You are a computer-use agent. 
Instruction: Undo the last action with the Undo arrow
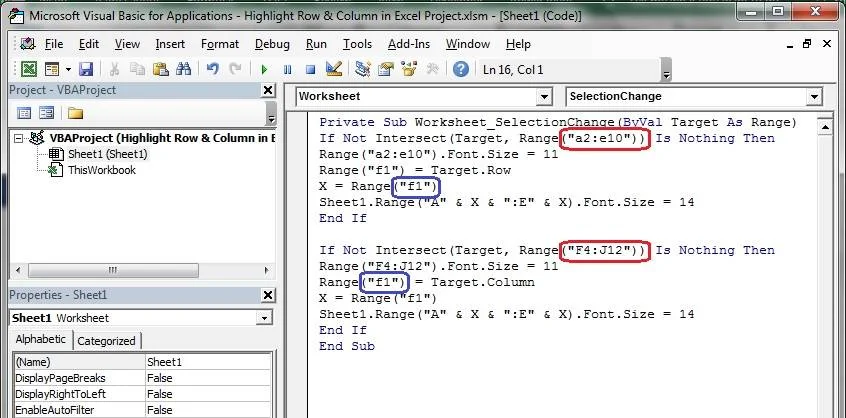pos(213,69)
